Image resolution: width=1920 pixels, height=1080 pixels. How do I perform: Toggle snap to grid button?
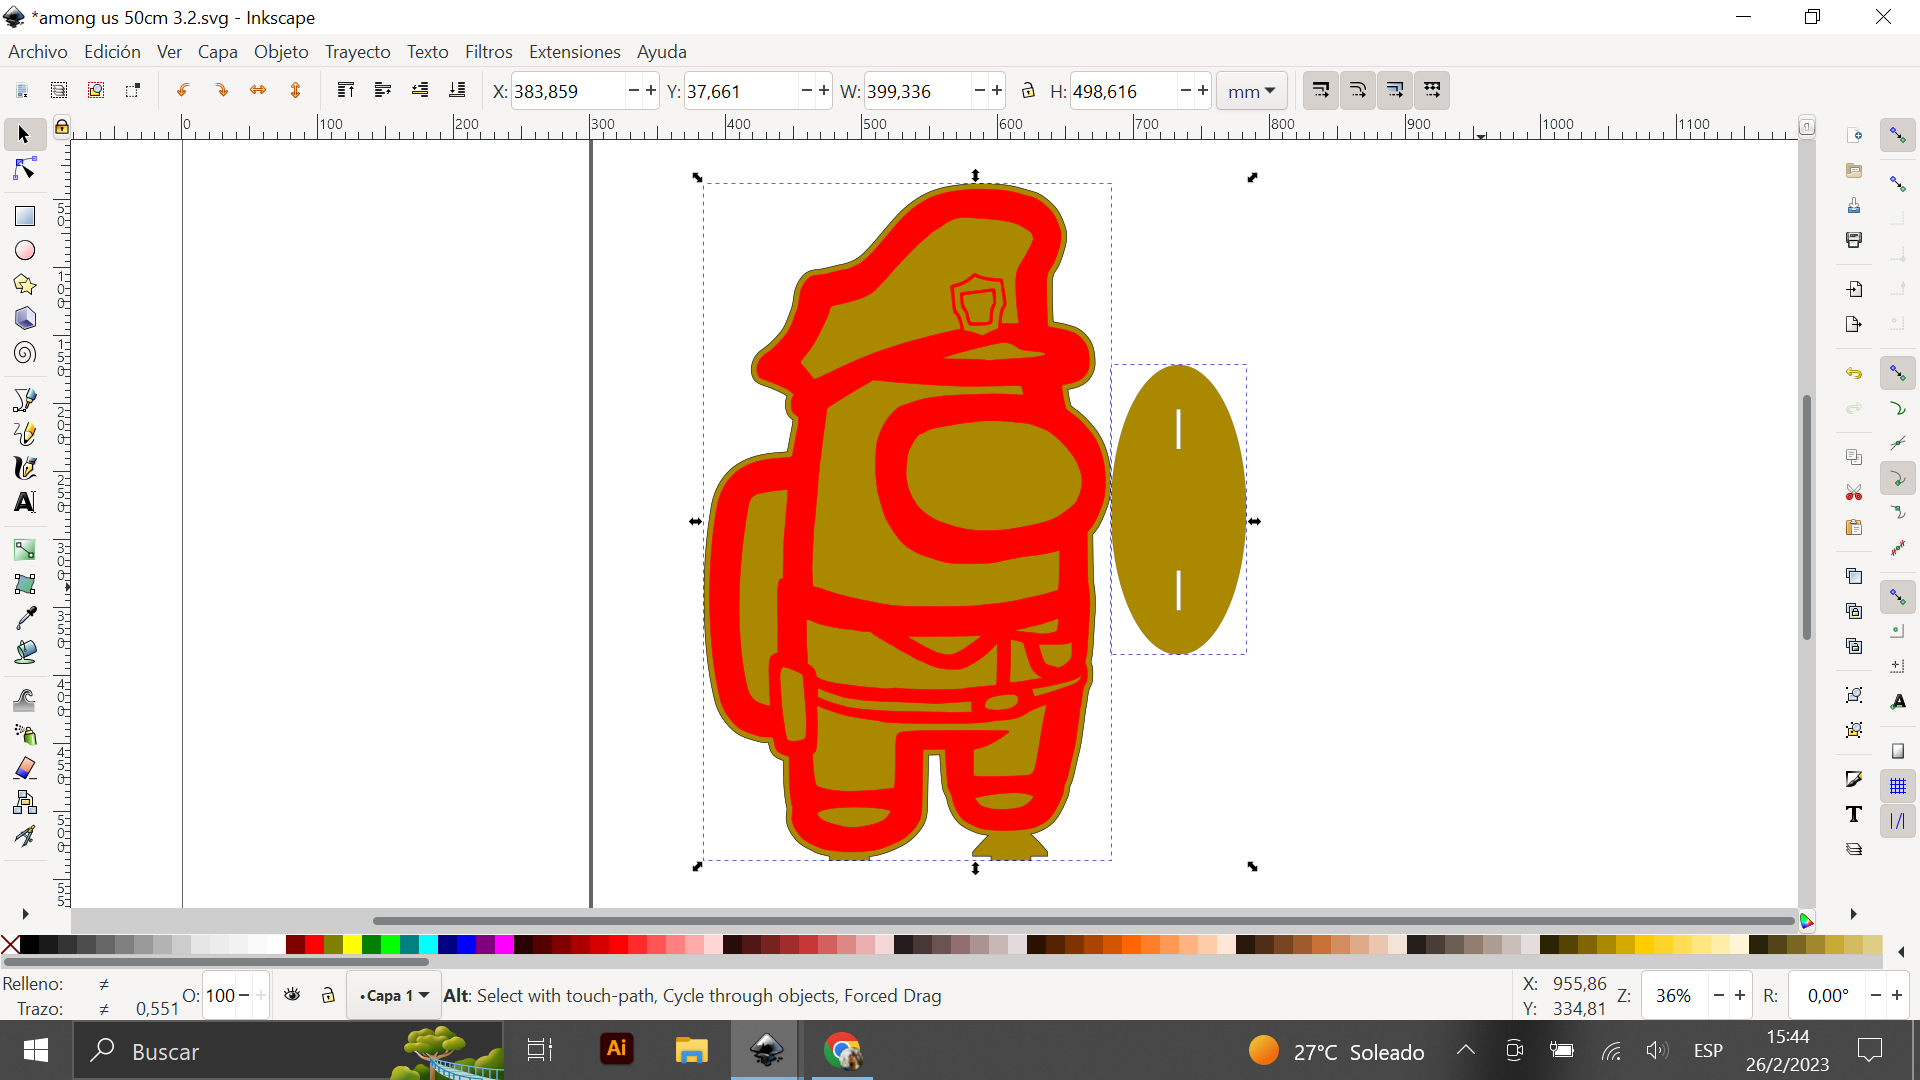tap(1898, 787)
